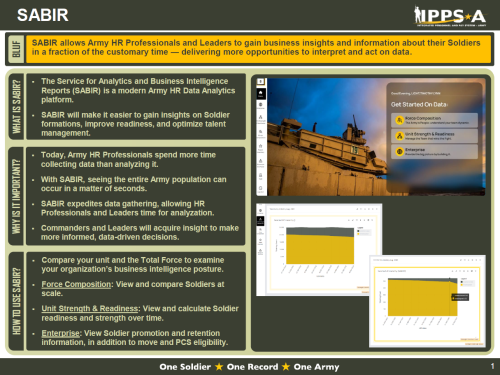Viewport: 500px width, 375px height.
Task: Click bullet 'SABIR expedites data gathering'
Action: click(127, 208)
